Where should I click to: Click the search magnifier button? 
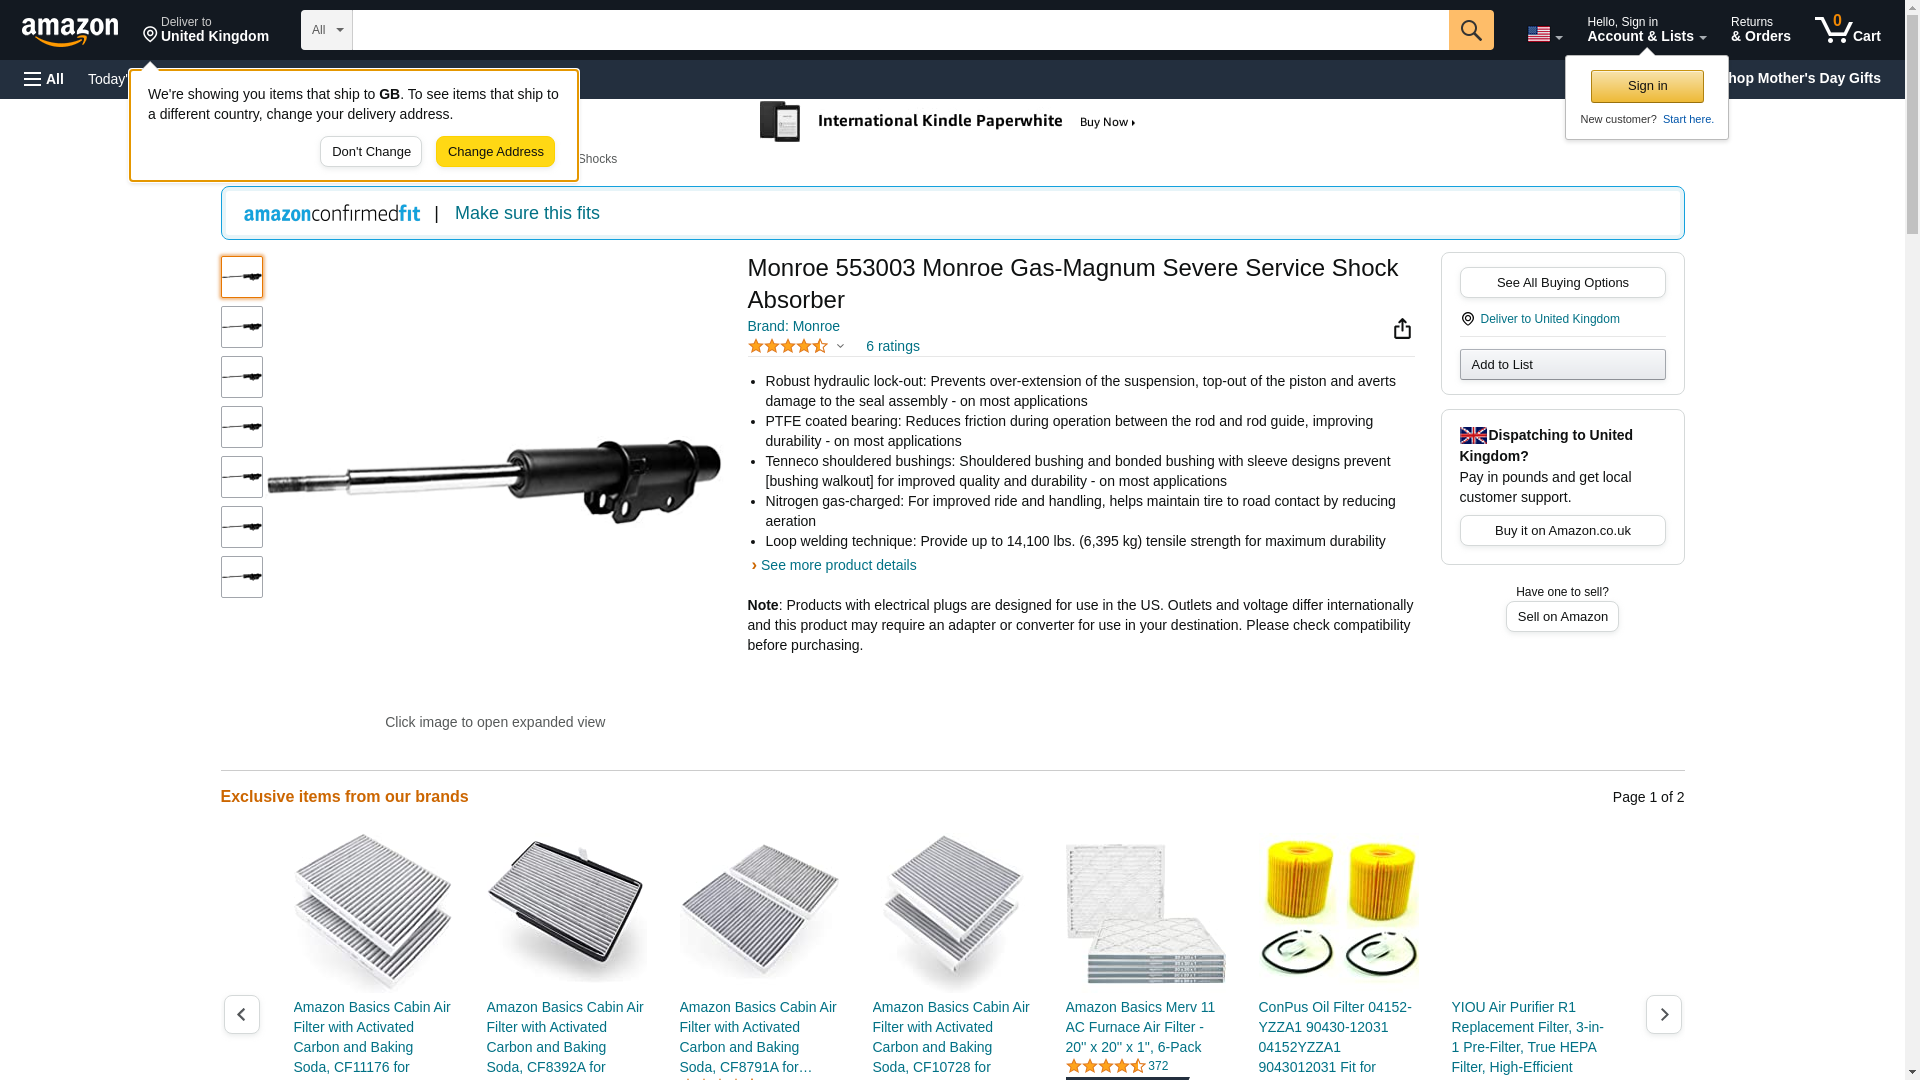click(x=1471, y=30)
